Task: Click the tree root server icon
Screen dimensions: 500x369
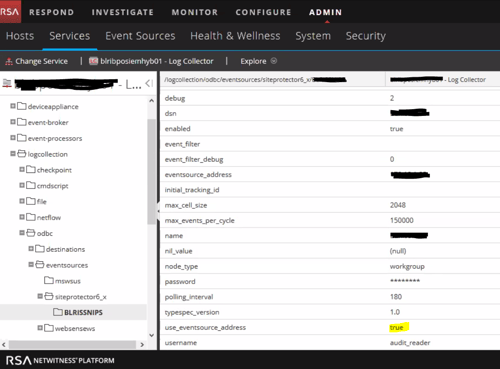Action: click(x=7, y=83)
